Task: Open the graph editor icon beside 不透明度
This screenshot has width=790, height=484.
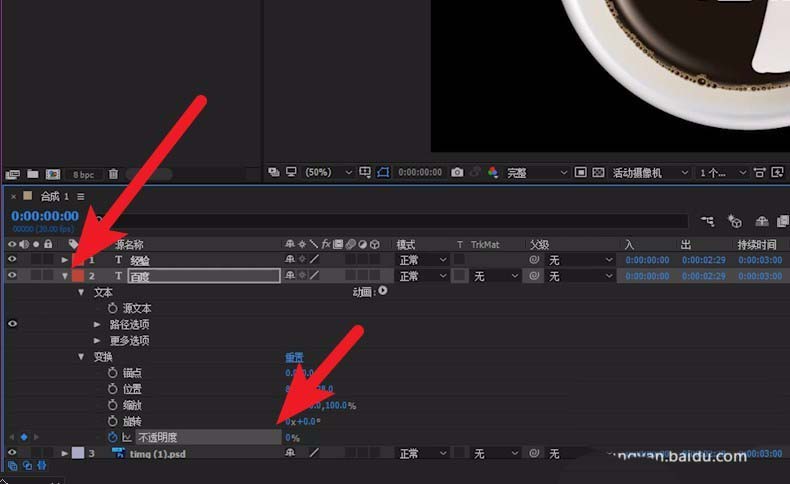Action: pyautogui.click(x=126, y=438)
